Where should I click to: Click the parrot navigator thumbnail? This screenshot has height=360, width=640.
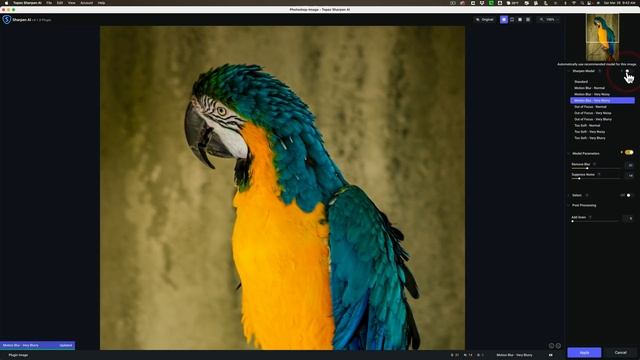(602, 37)
